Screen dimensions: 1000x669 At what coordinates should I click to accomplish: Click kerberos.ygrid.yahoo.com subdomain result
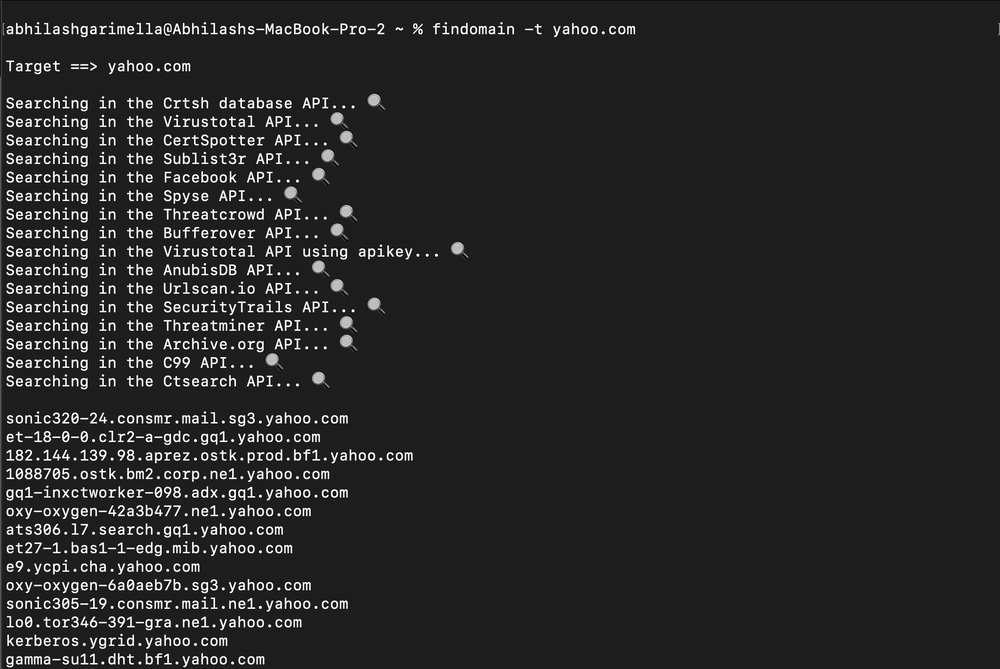click(x=117, y=641)
